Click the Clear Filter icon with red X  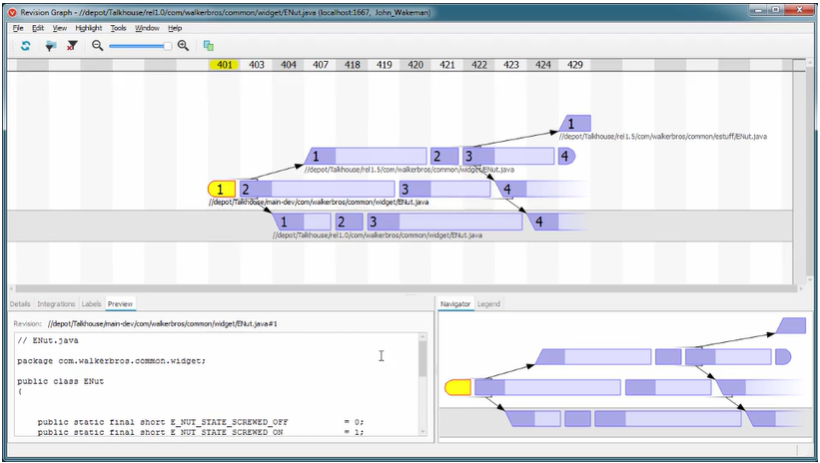tap(71, 46)
